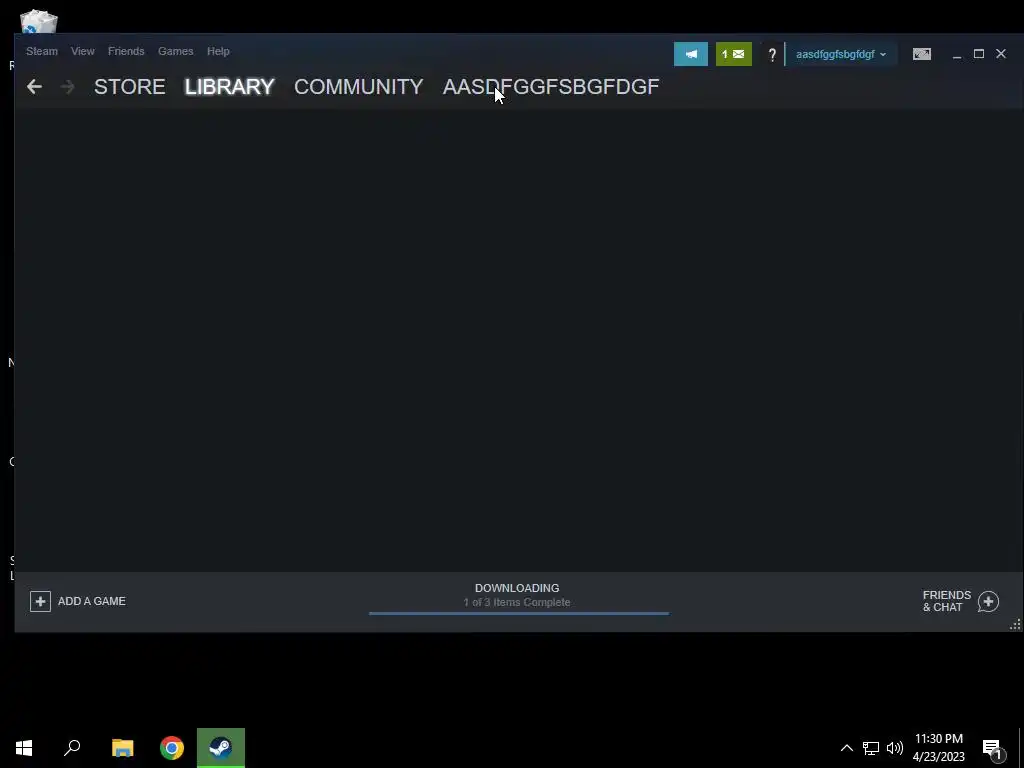The image size is (1024, 768).
Task: Click ADD A GAME text
Action: (91, 601)
